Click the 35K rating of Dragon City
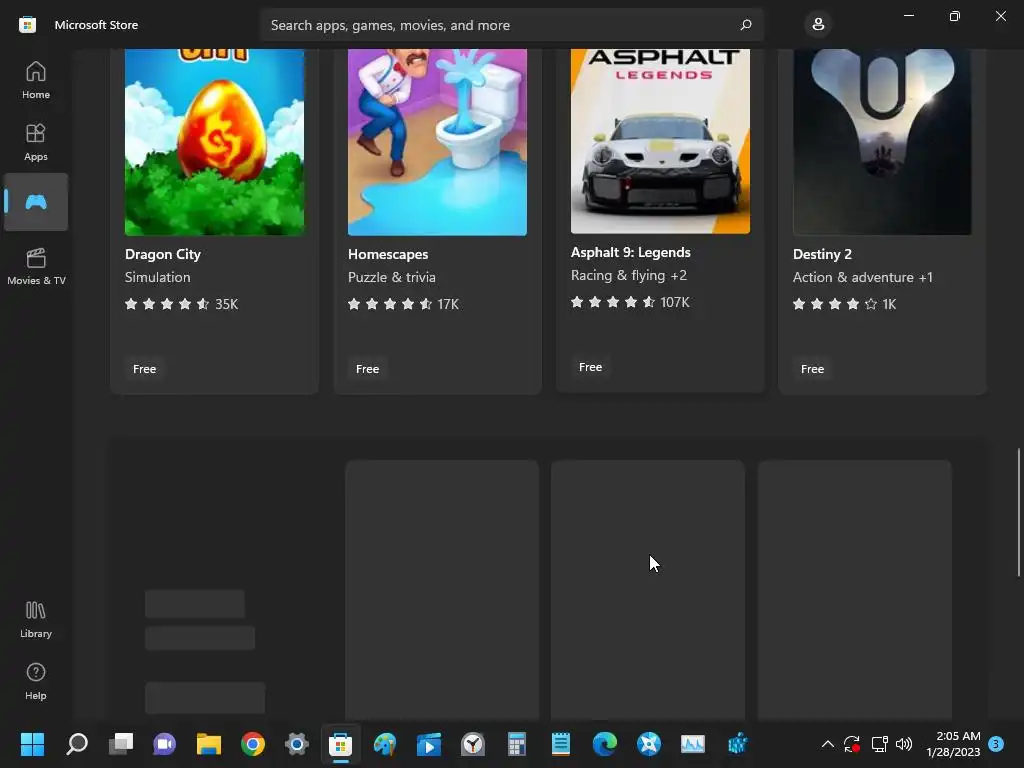Screen dimensions: 1024x768 pyautogui.click(x=227, y=304)
